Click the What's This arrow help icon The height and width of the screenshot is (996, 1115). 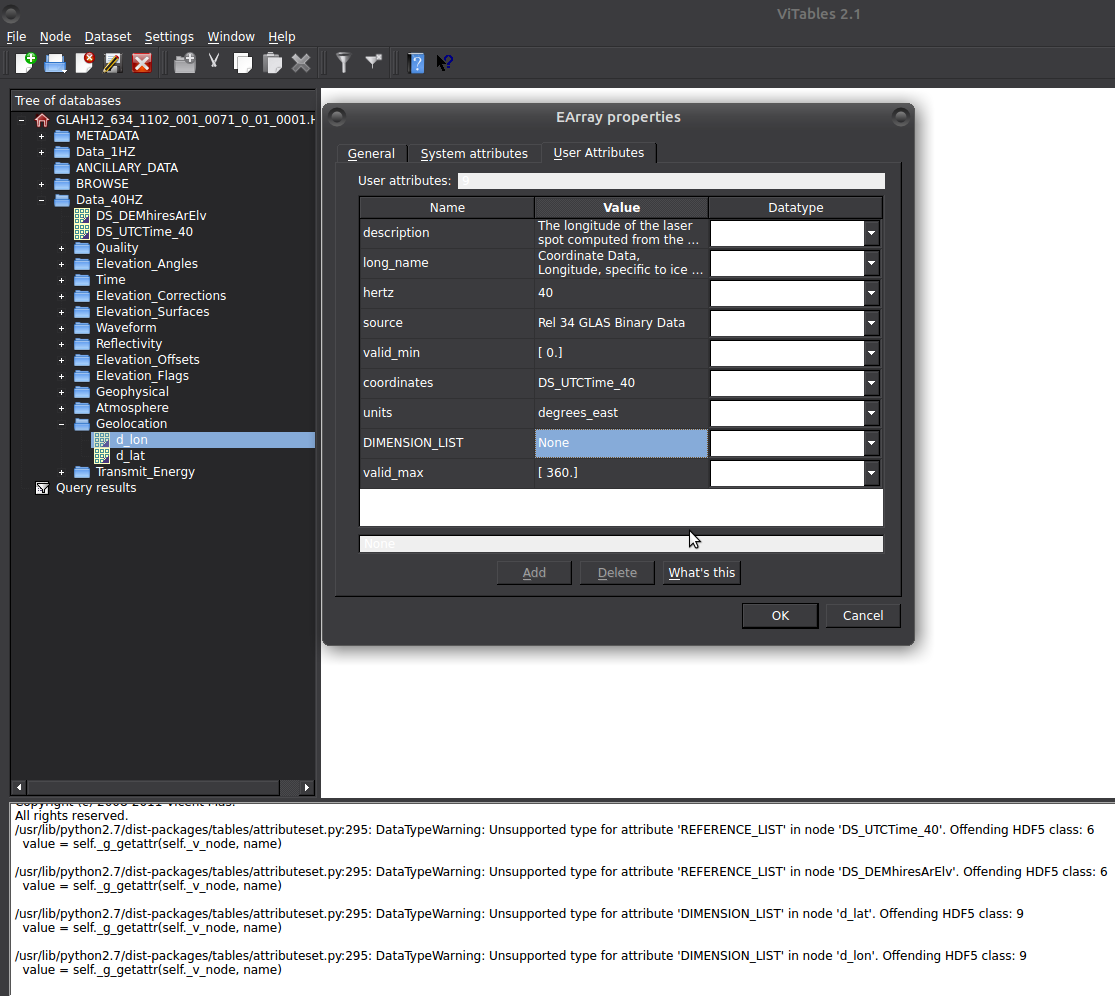coord(443,62)
